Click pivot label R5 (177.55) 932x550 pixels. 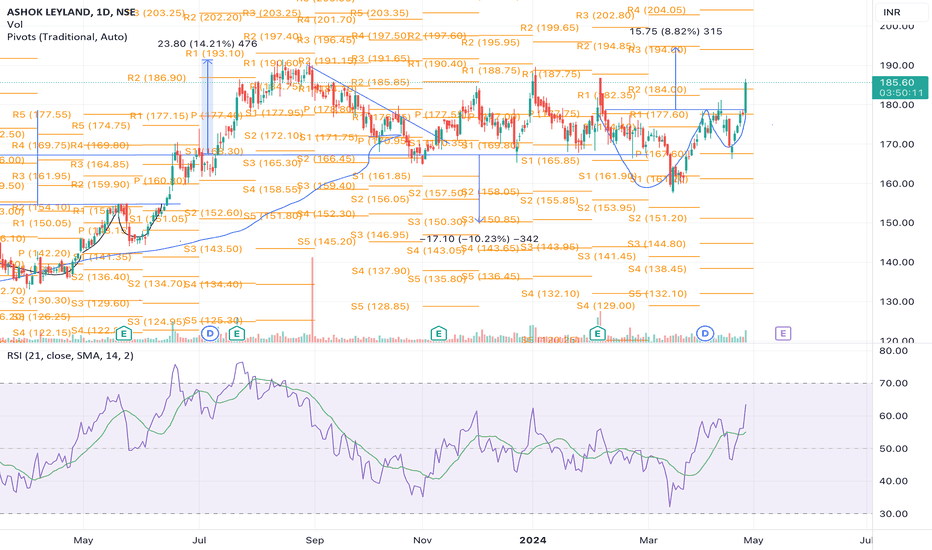[x=42, y=115]
